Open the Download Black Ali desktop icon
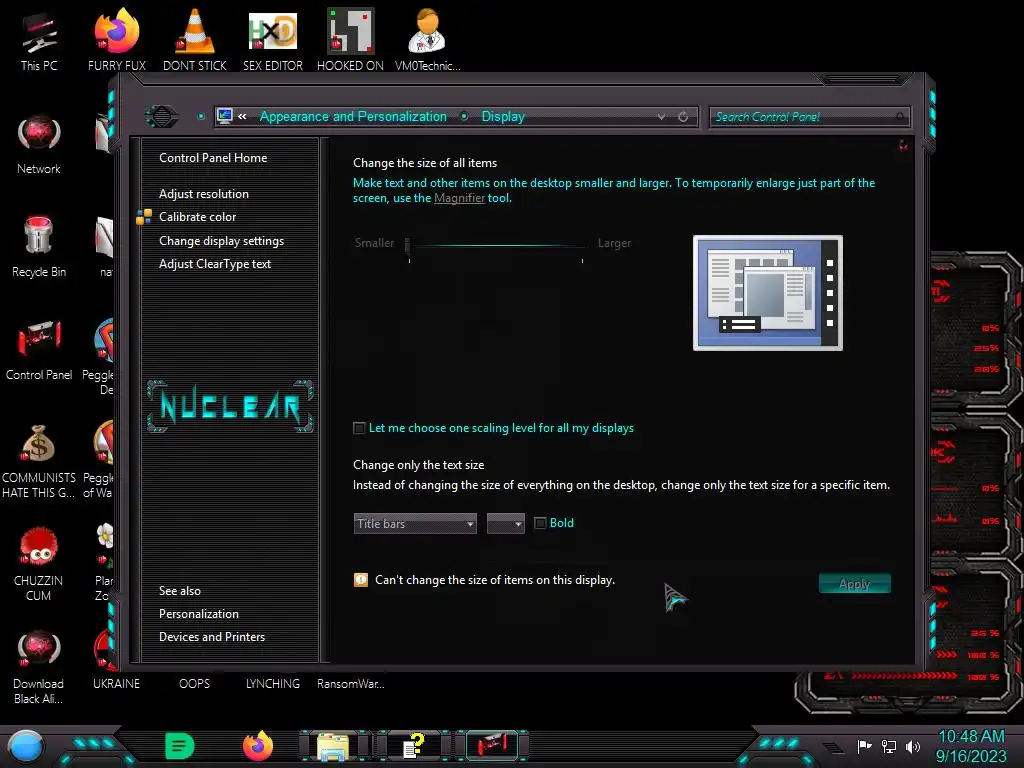 [39, 666]
